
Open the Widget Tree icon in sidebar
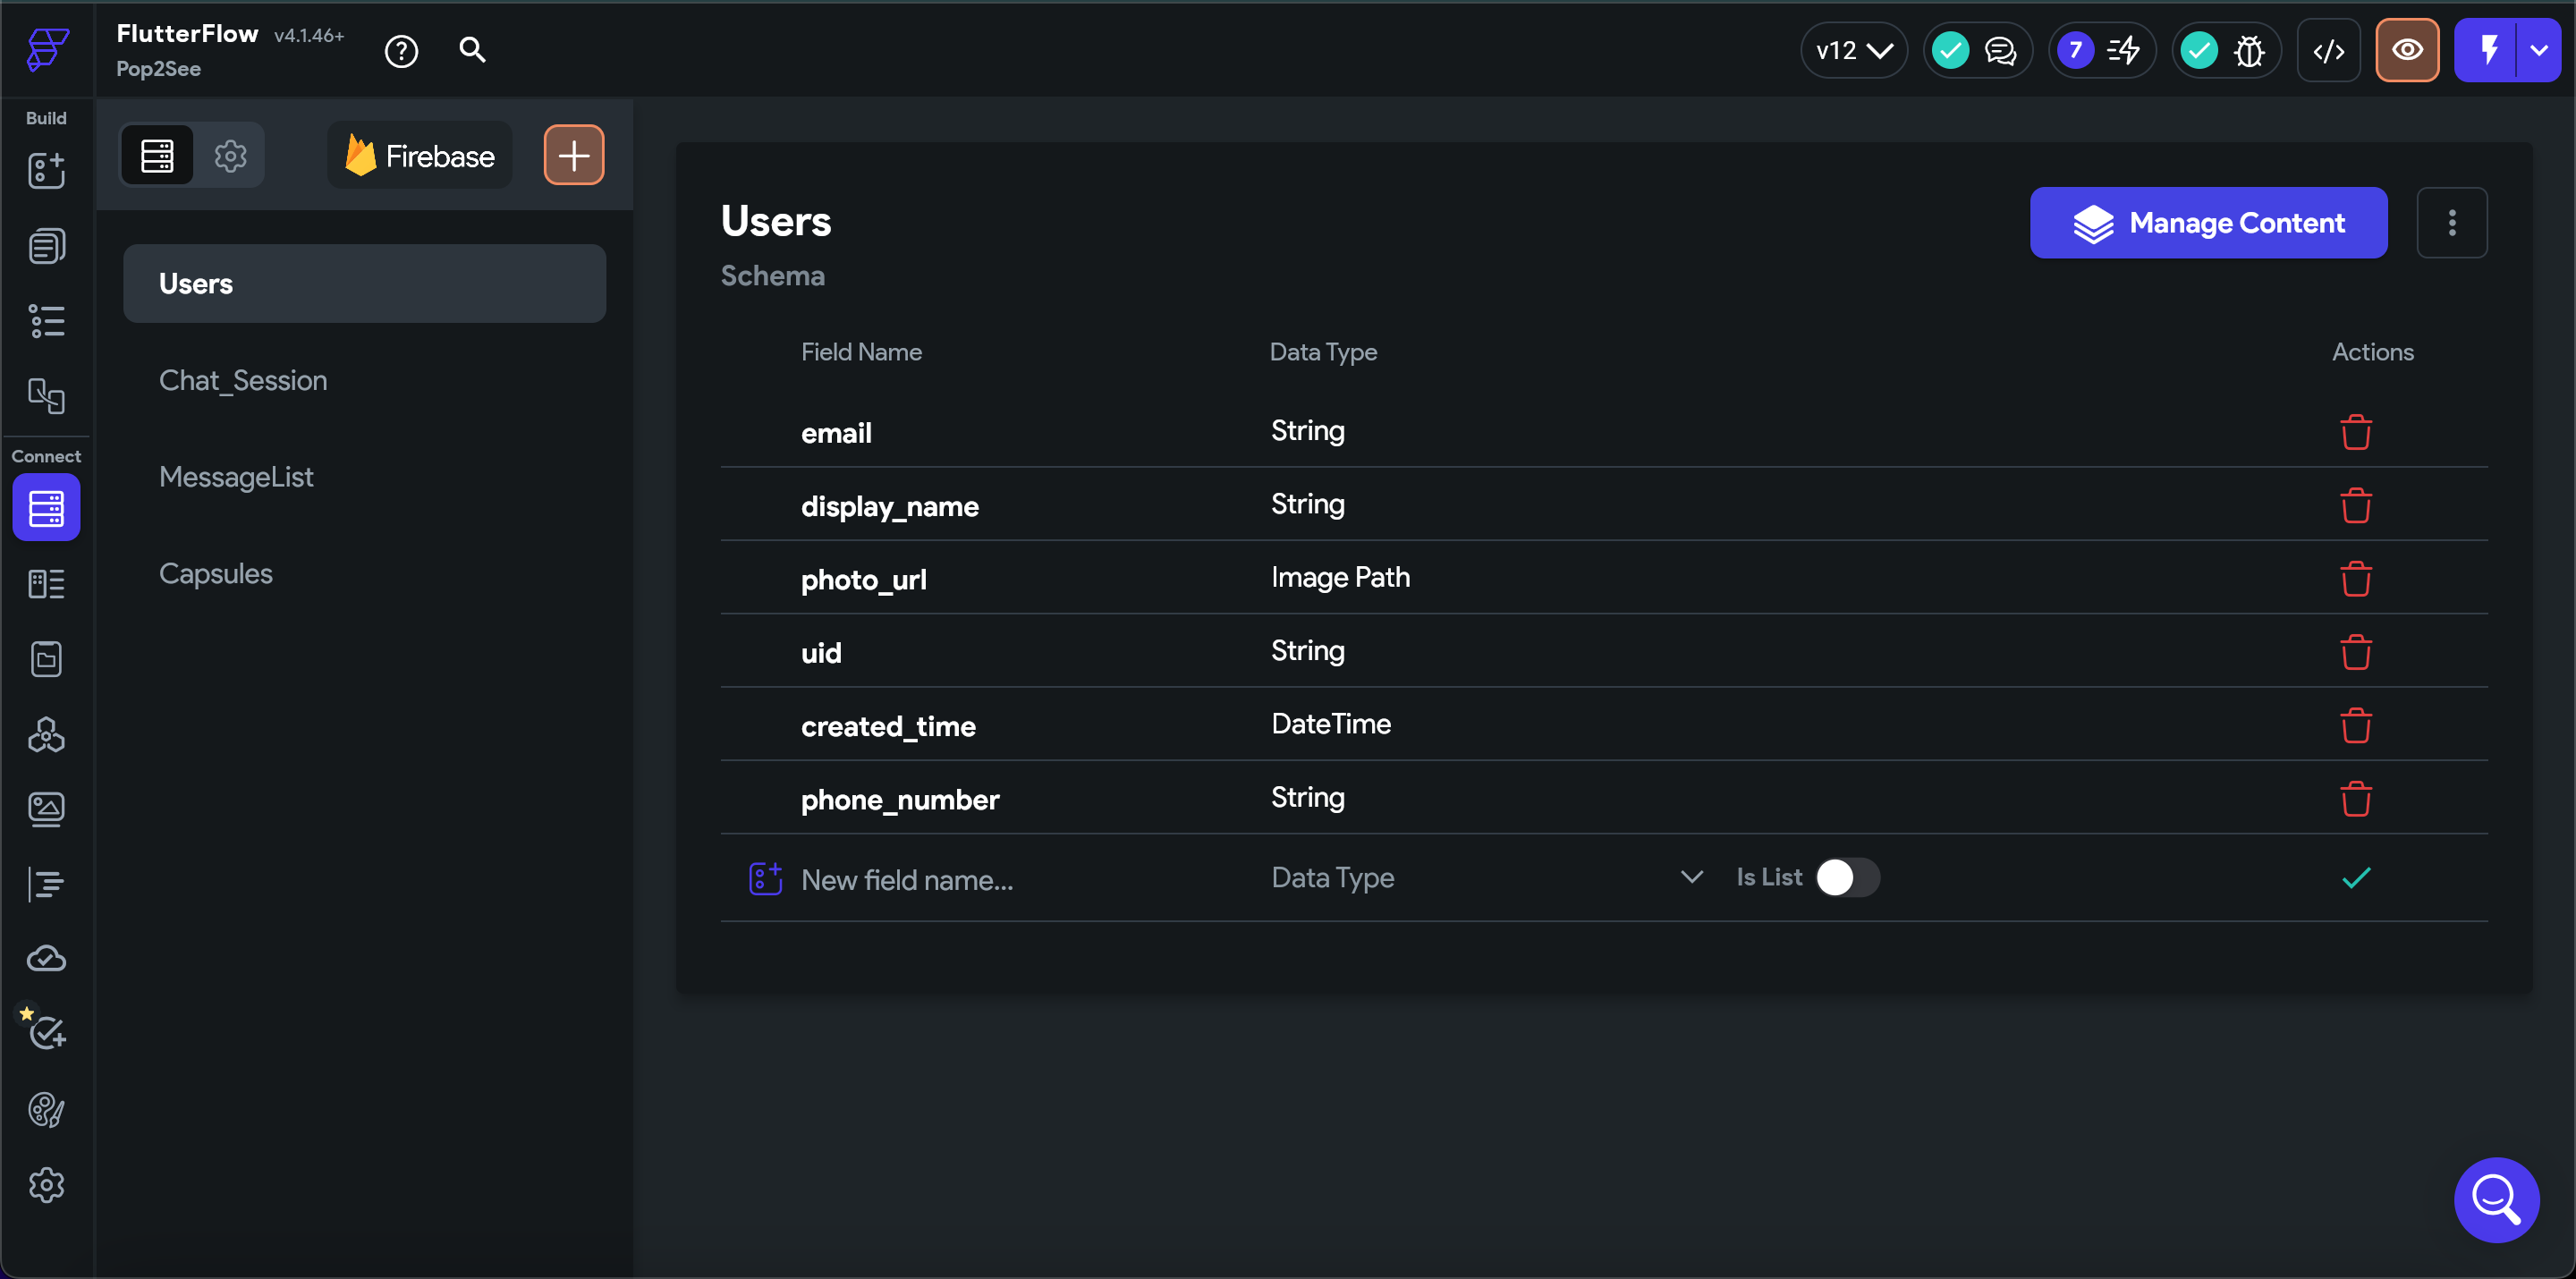tap(46, 321)
